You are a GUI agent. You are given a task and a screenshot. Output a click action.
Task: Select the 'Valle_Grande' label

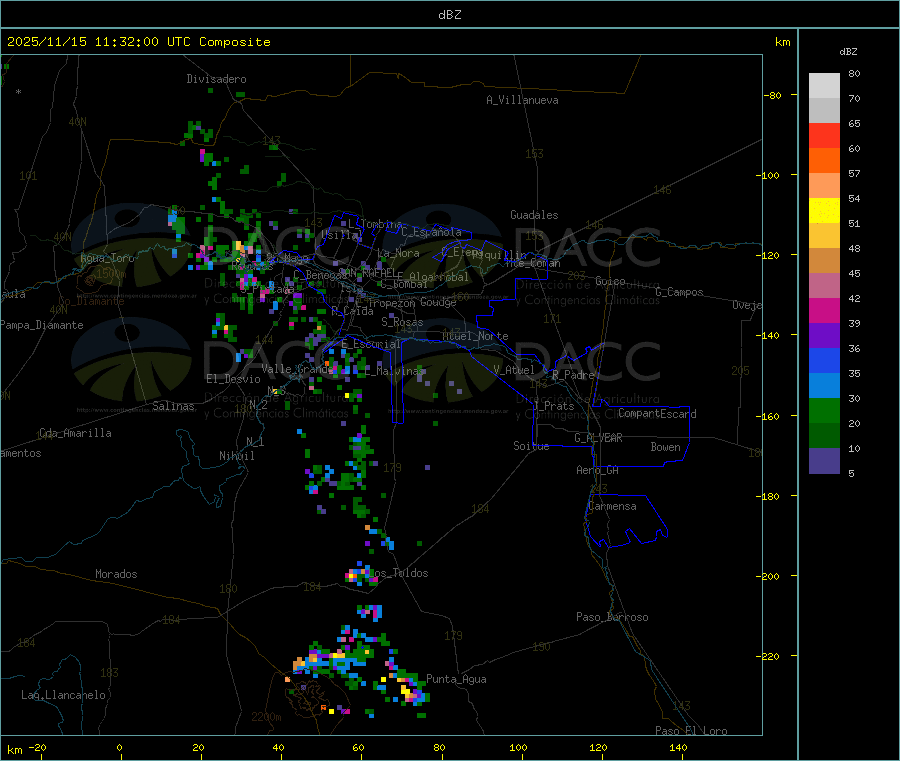pyautogui.click(x=298, y=369)
